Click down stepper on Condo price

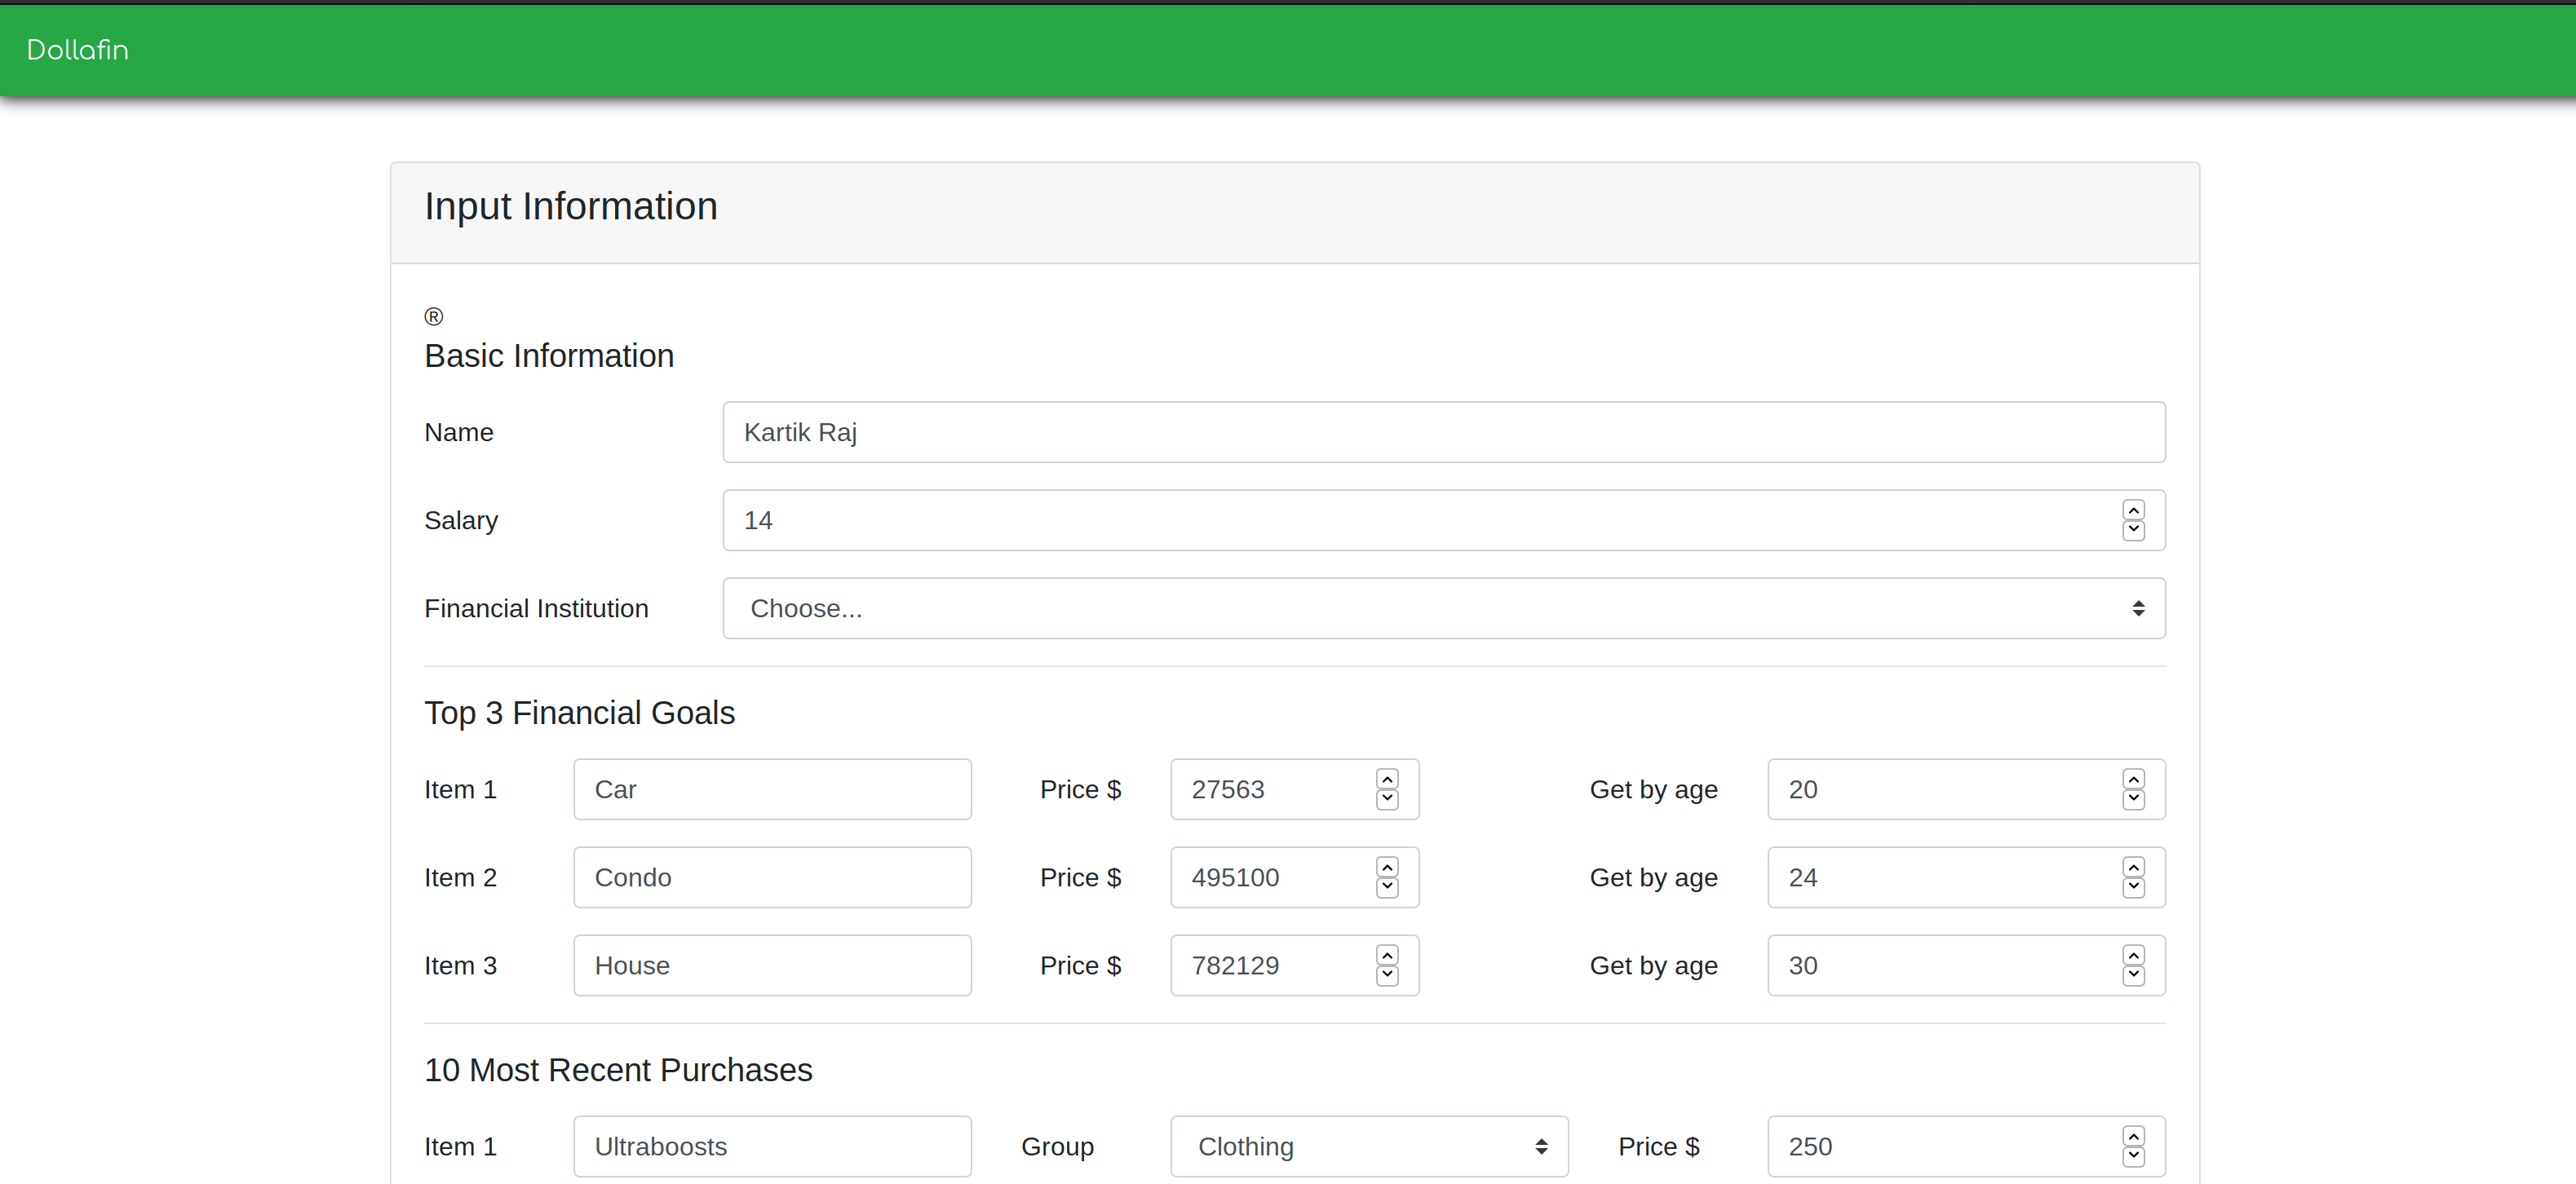tap(1387, 888)
